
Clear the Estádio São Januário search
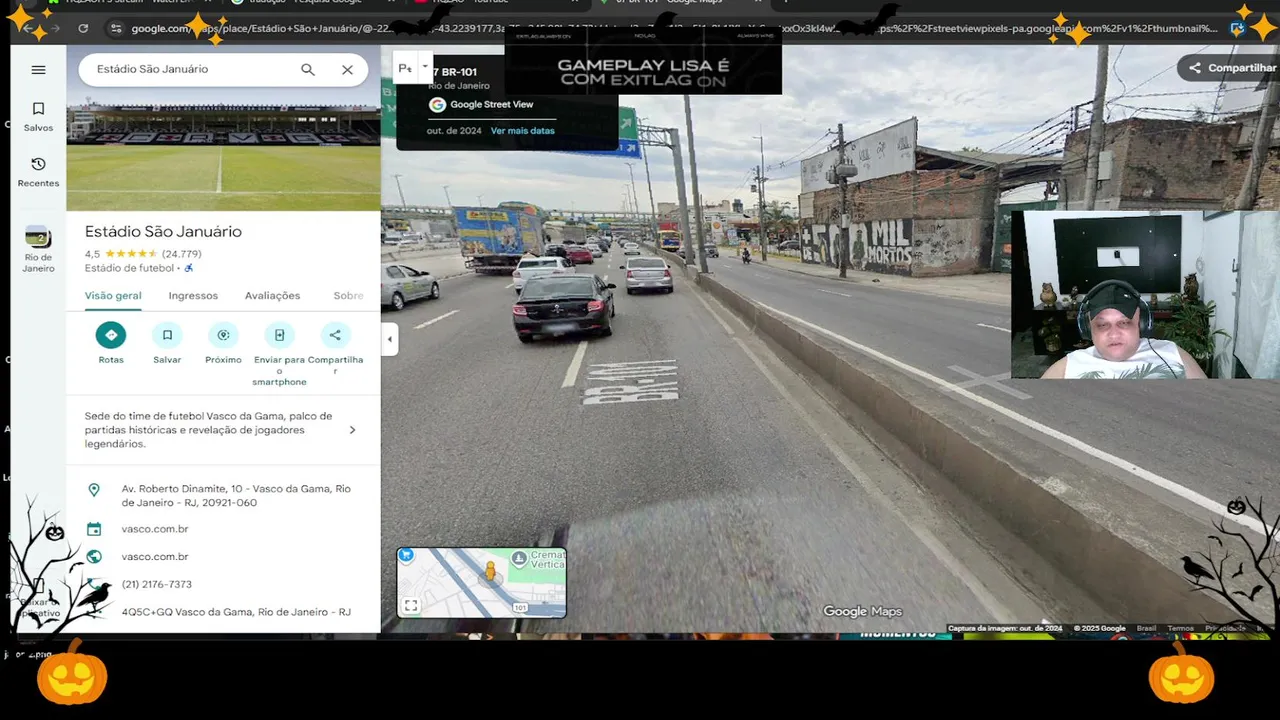(x=347, y=70)
